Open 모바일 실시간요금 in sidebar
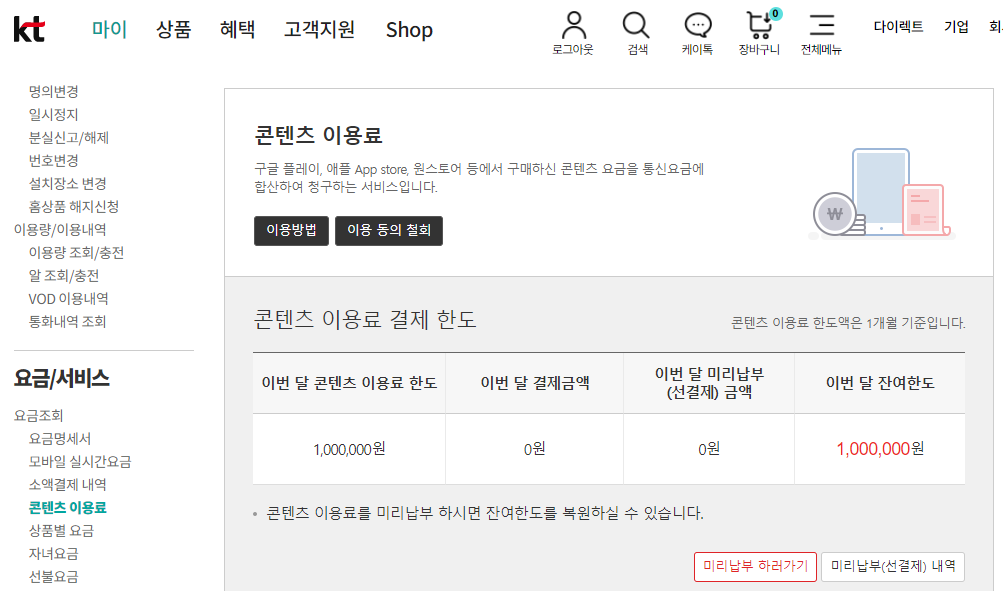The height and width of the screenshot is (591, 1003). (x=80, y=462)
